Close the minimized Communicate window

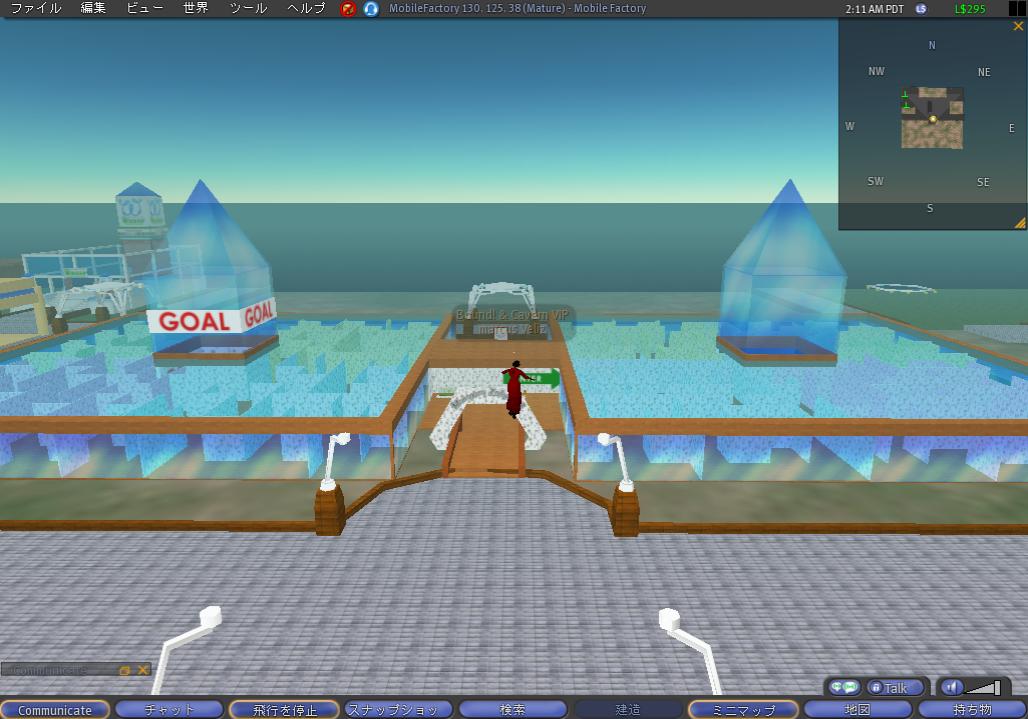142,670
